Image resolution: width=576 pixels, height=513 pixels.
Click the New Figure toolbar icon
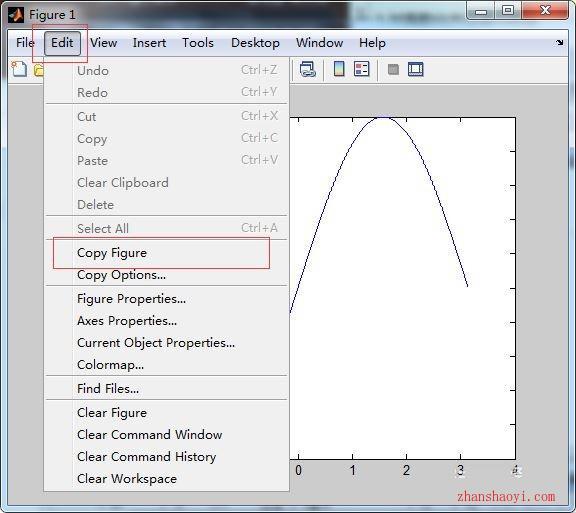tap(19, 69)
